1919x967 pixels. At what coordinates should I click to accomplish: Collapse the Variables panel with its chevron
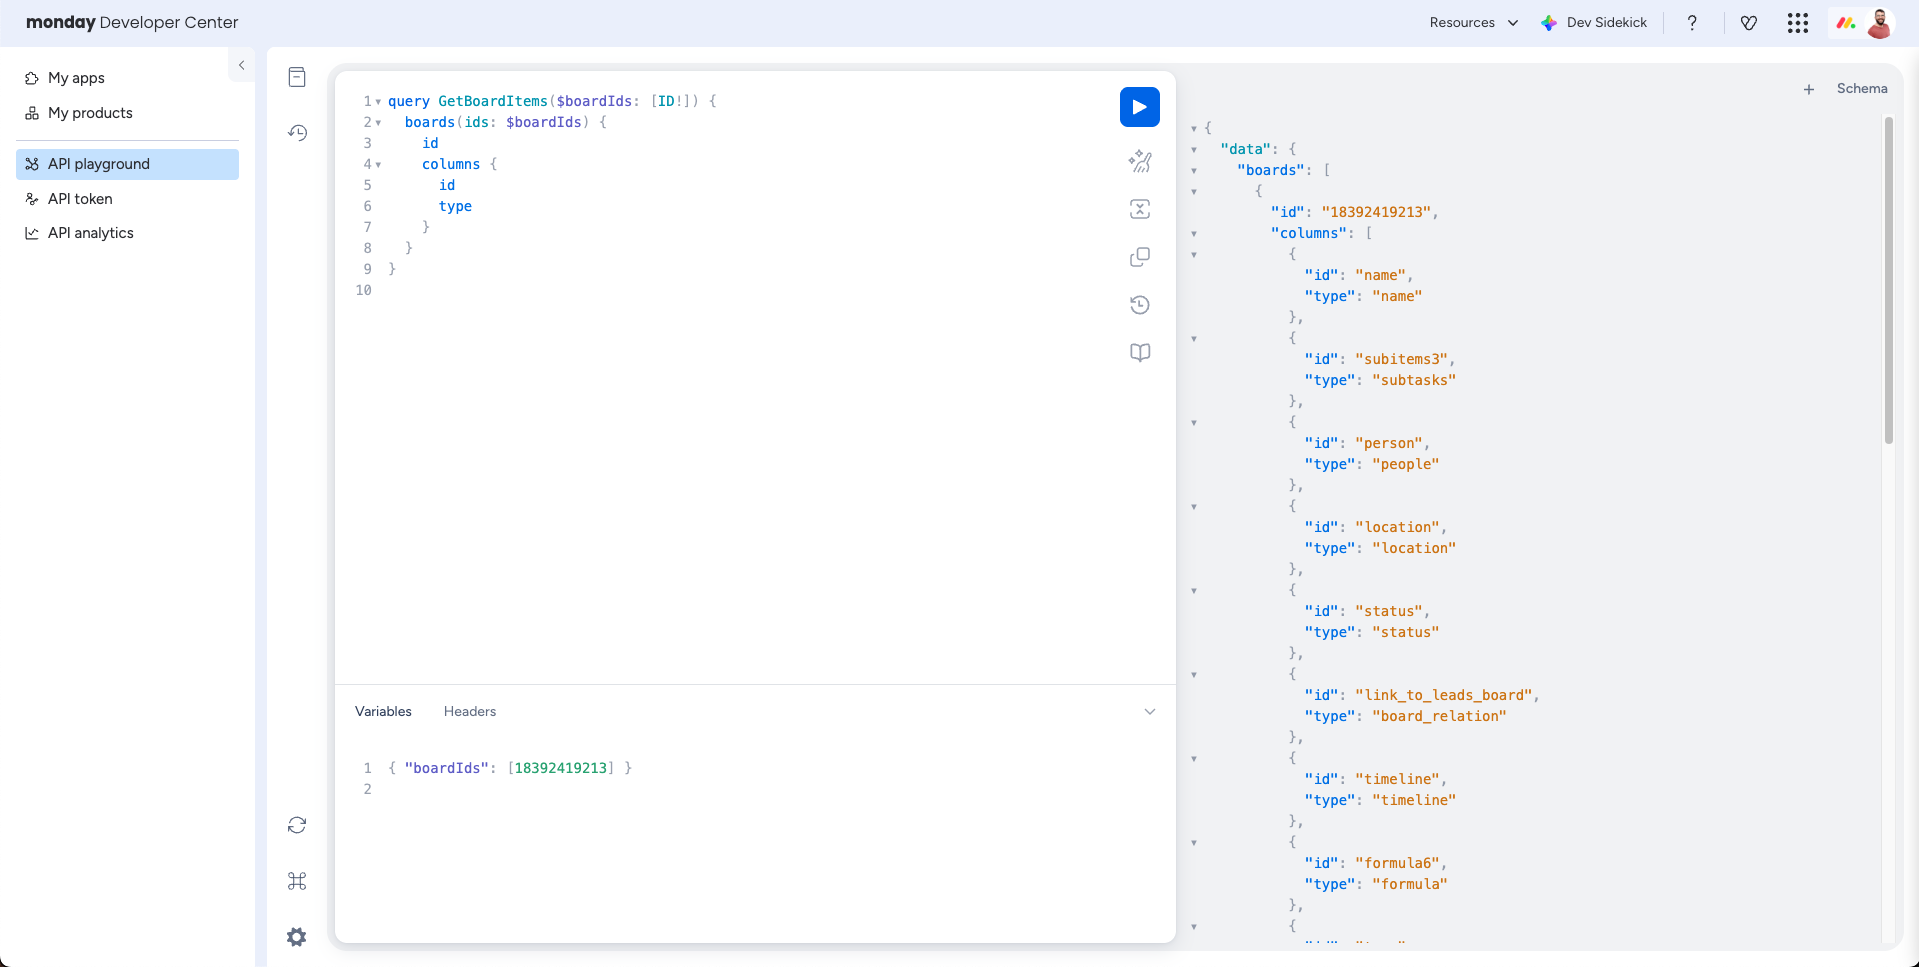coord(1149,711)
